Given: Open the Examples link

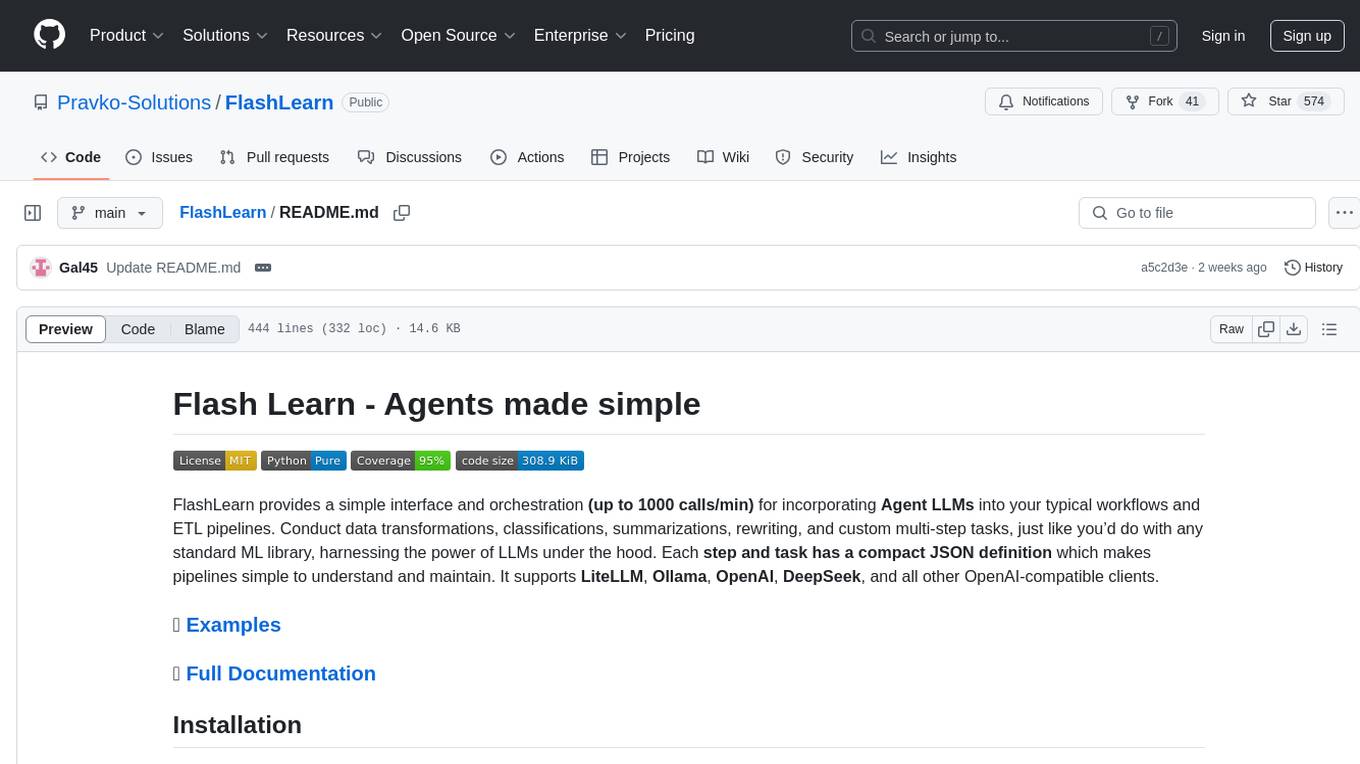Looking at the screenshot, I should coord(233,625).
